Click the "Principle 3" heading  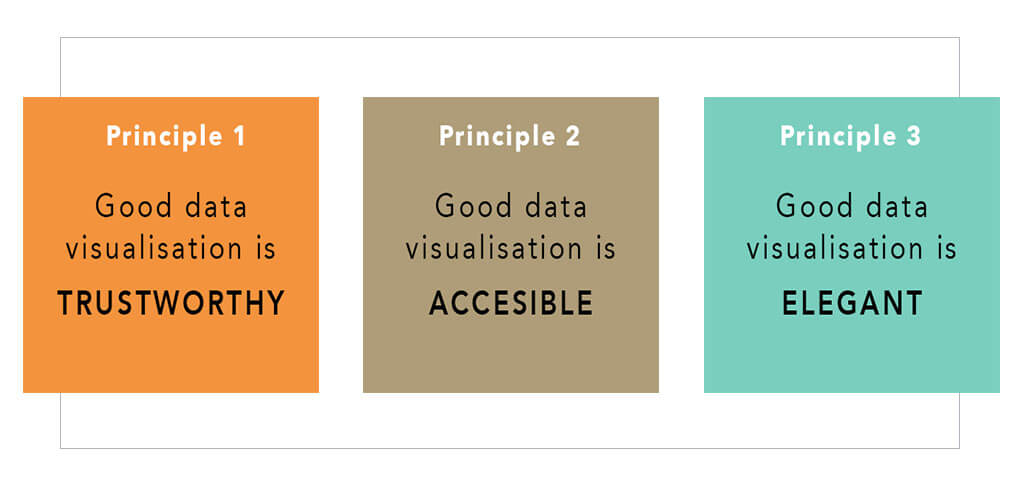click(851, 137)
